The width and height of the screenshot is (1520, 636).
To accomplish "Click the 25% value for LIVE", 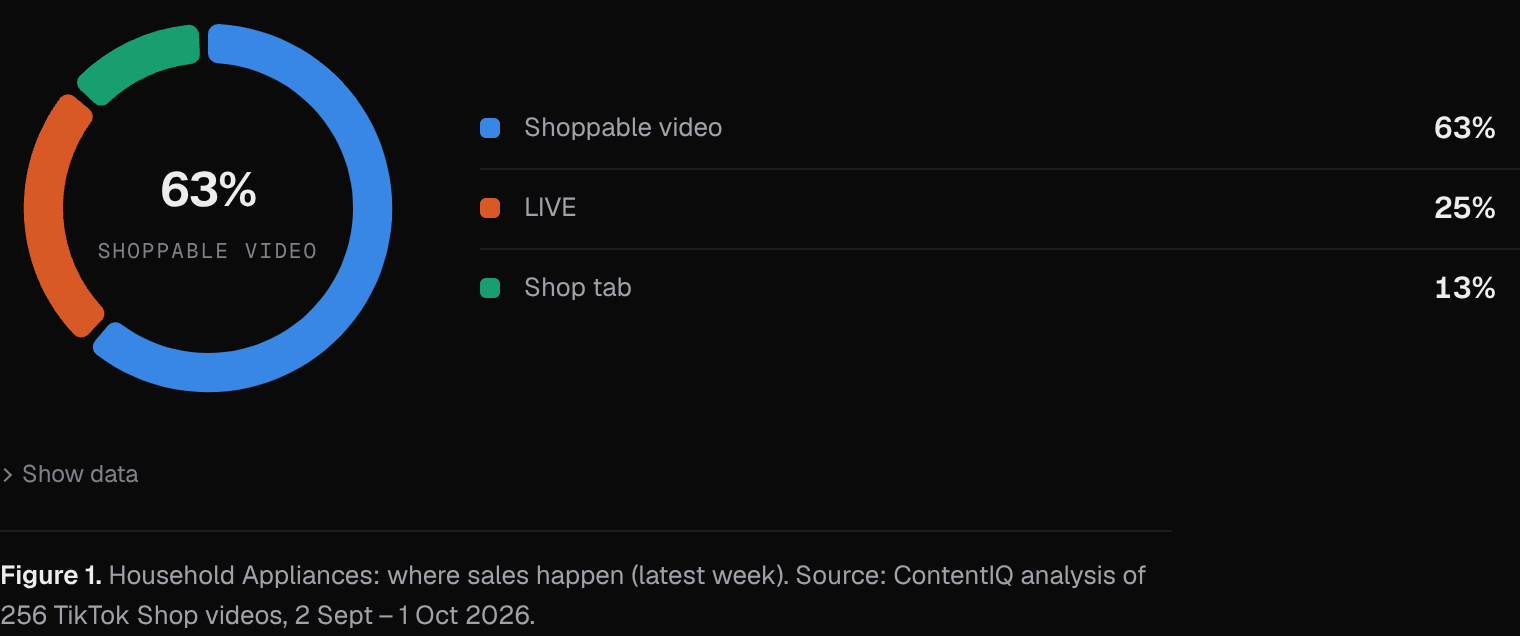I will point(1464,208).
